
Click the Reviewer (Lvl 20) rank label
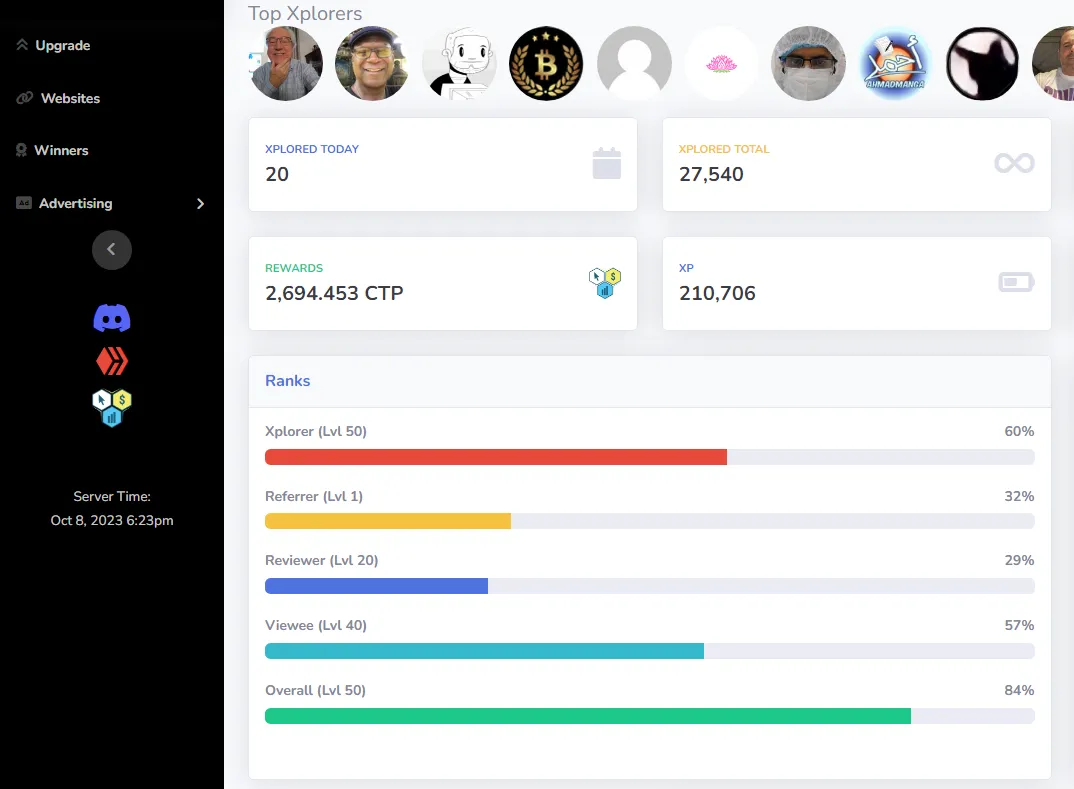[x=321, y=560]
